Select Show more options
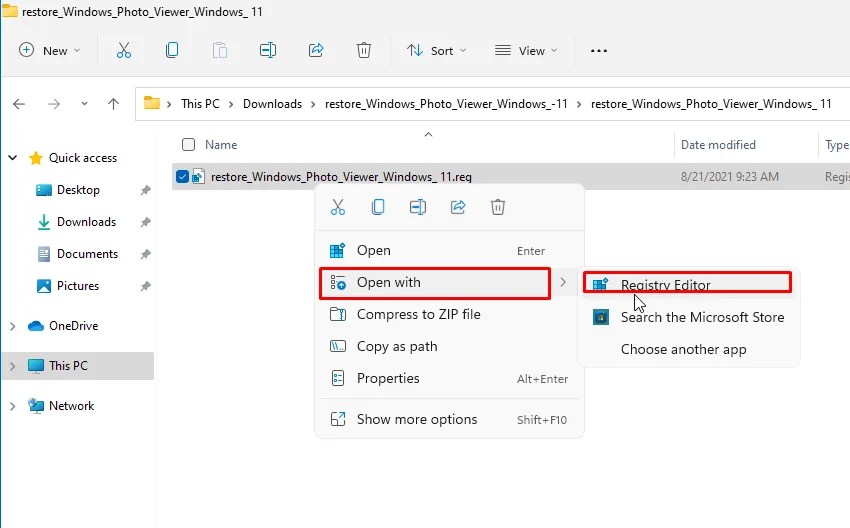This screenshot has width=850, height=528. coord(449,420)
